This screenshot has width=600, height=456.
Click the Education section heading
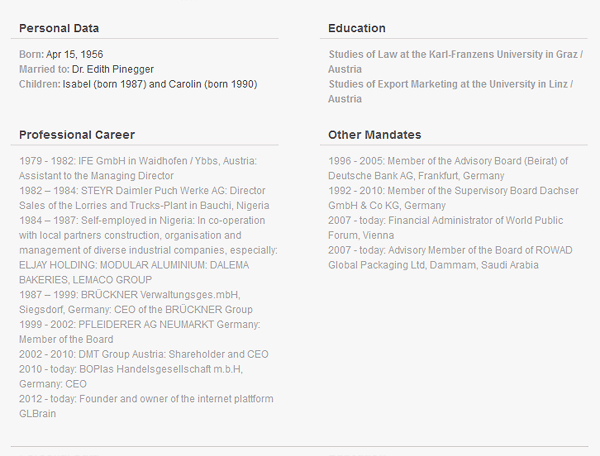[x=357, y=28]
